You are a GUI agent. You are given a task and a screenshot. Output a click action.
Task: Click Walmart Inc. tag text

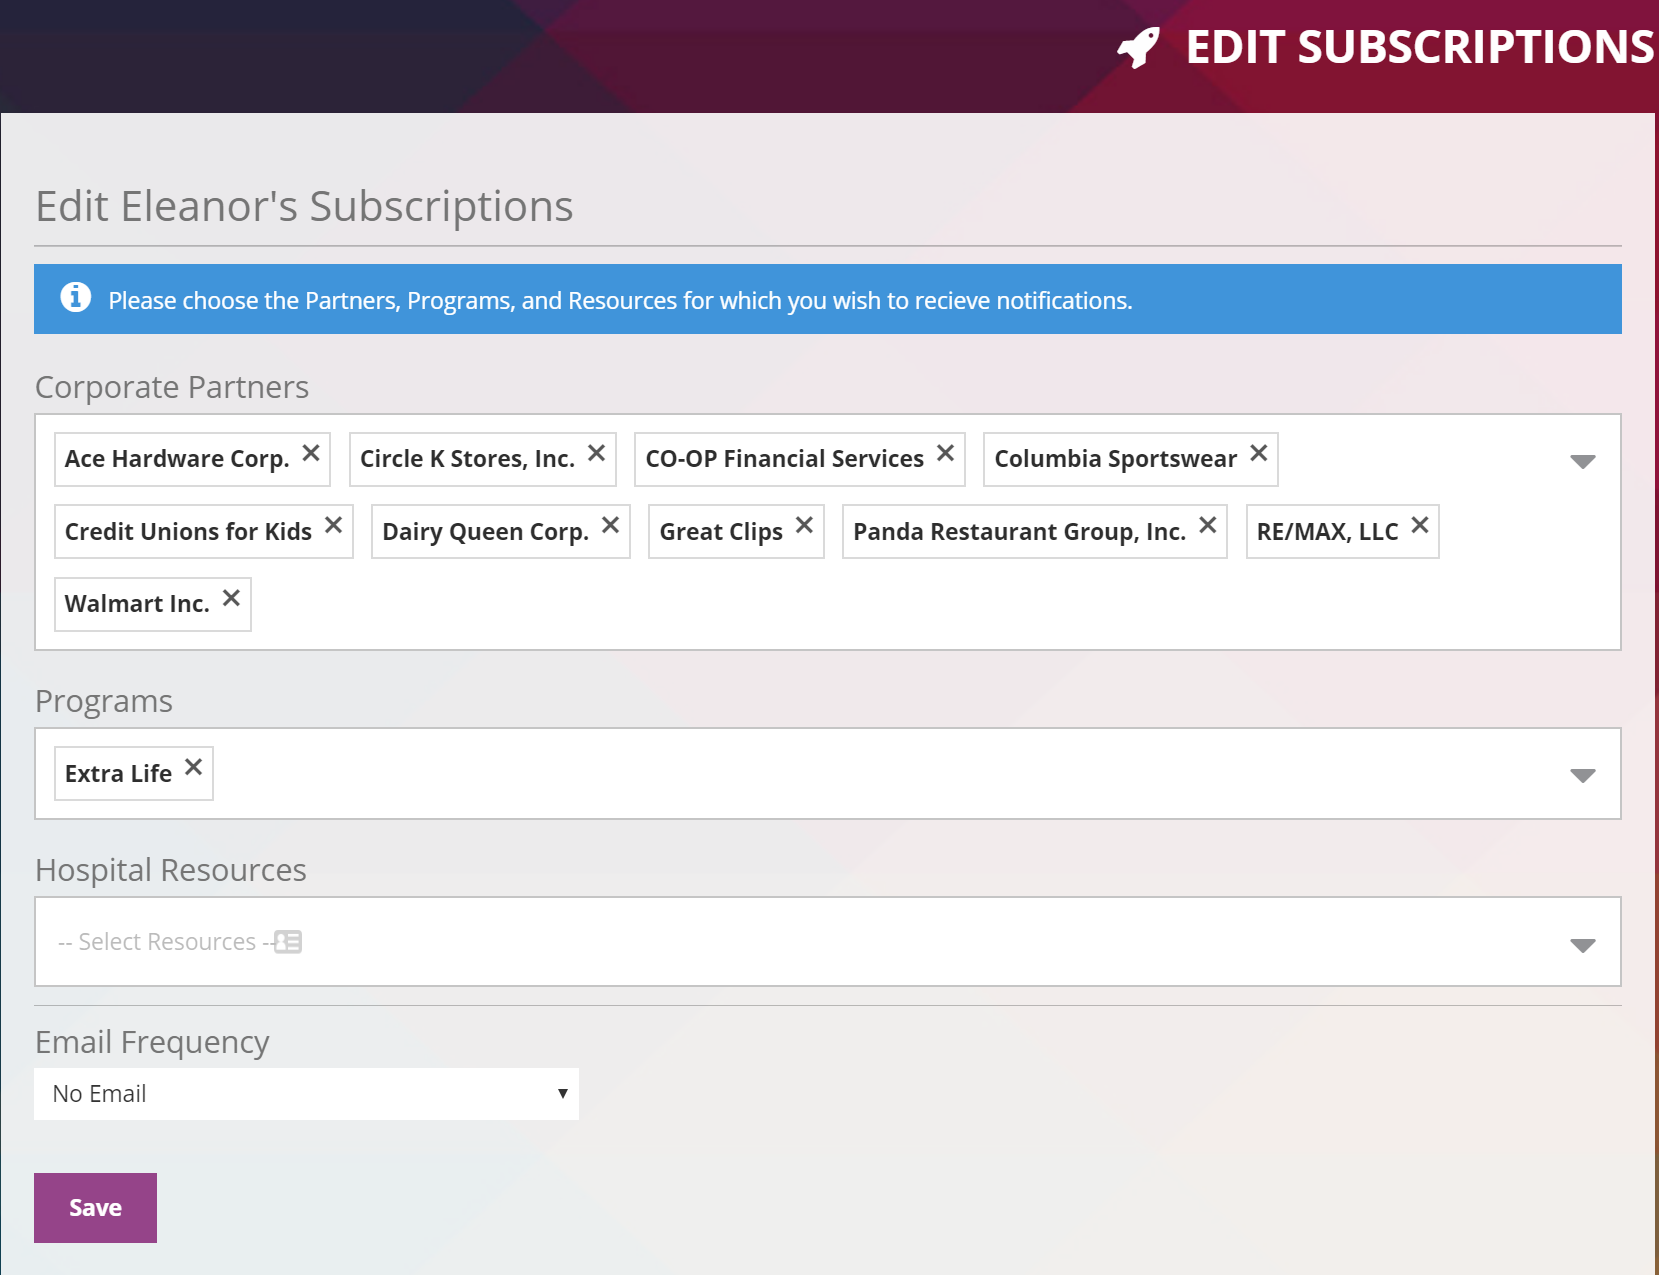coord(137,604)
